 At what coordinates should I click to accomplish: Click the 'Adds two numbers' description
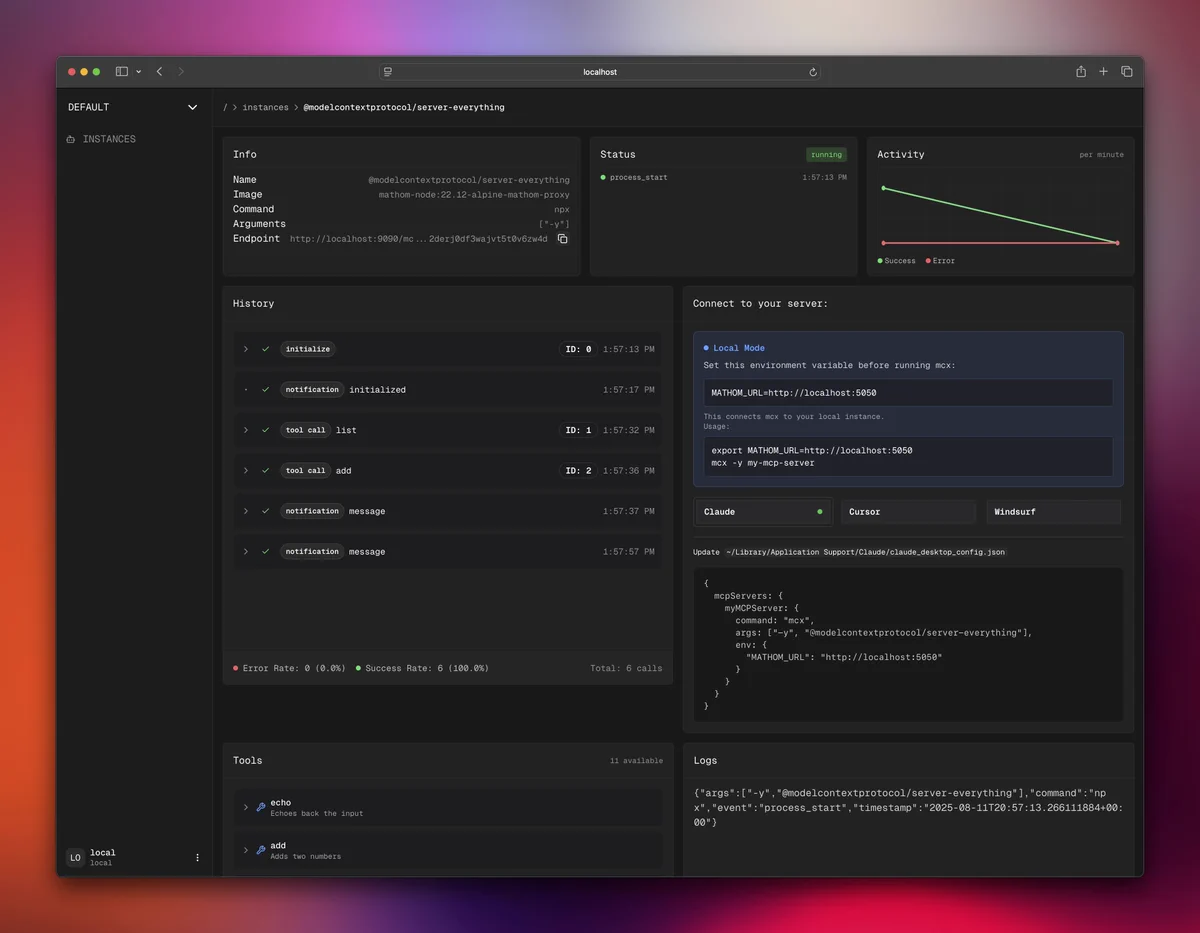point(305,857)
